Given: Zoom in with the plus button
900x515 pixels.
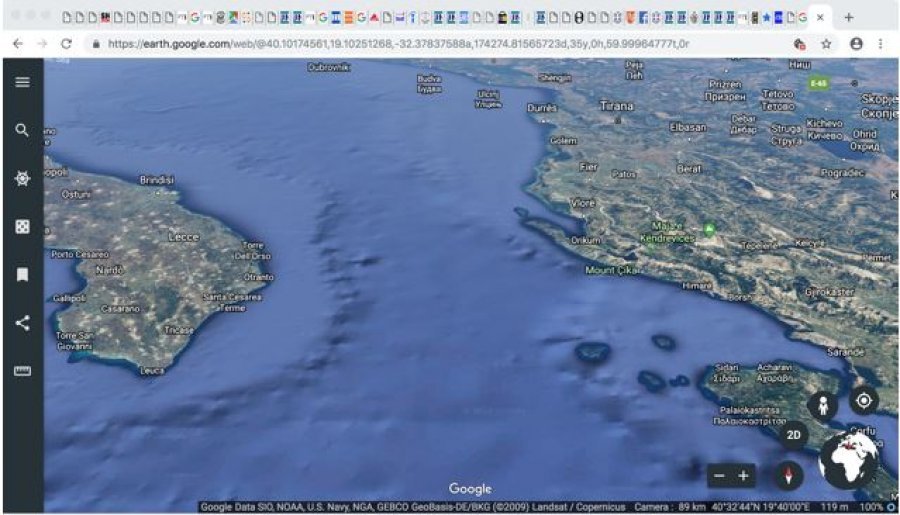Looking at the screenshot, I should (x=743, y=476).
